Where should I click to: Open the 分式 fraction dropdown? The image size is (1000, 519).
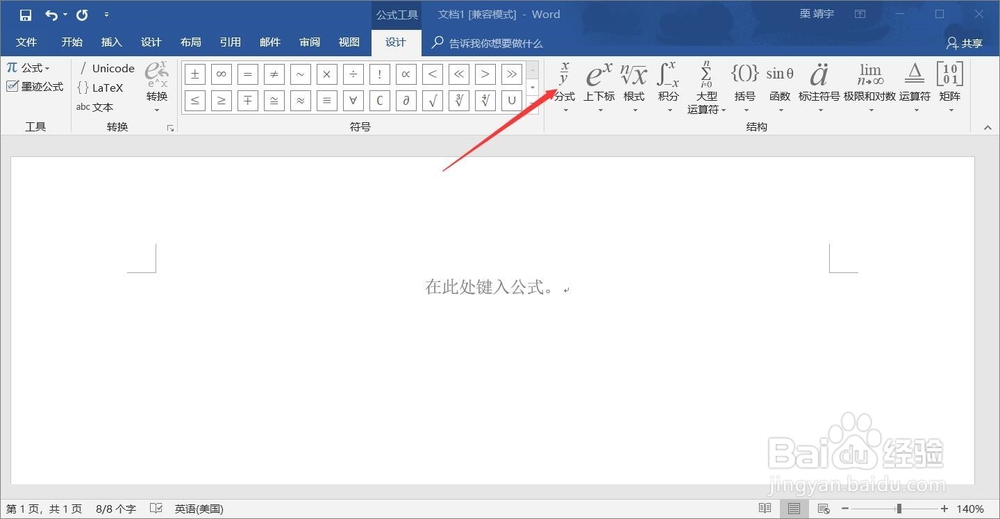click(564, 87)
